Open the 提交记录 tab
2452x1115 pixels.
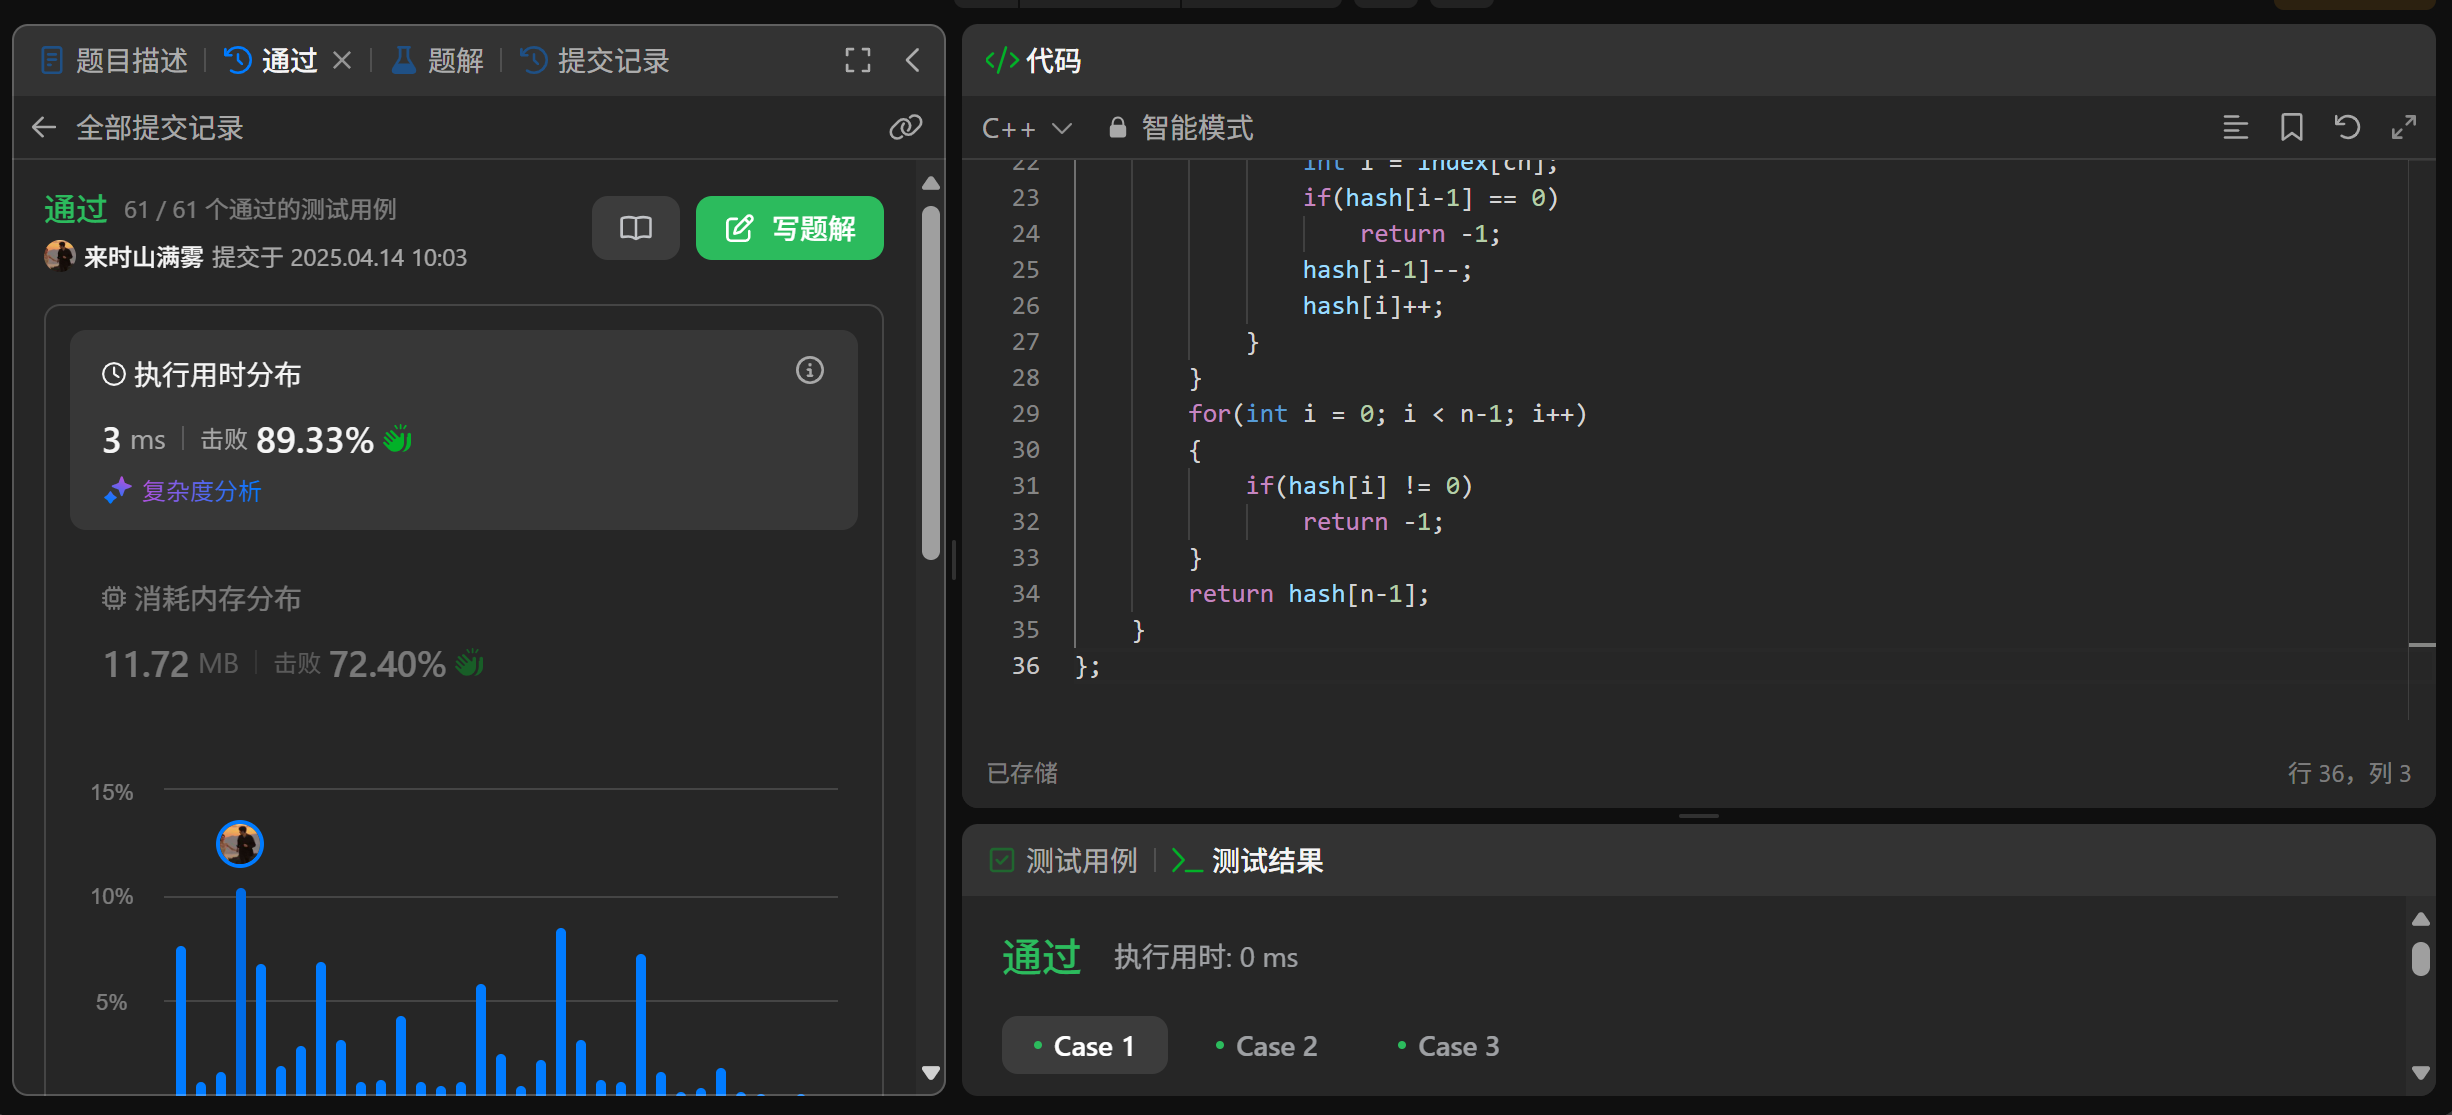click(x=596, y=61)
